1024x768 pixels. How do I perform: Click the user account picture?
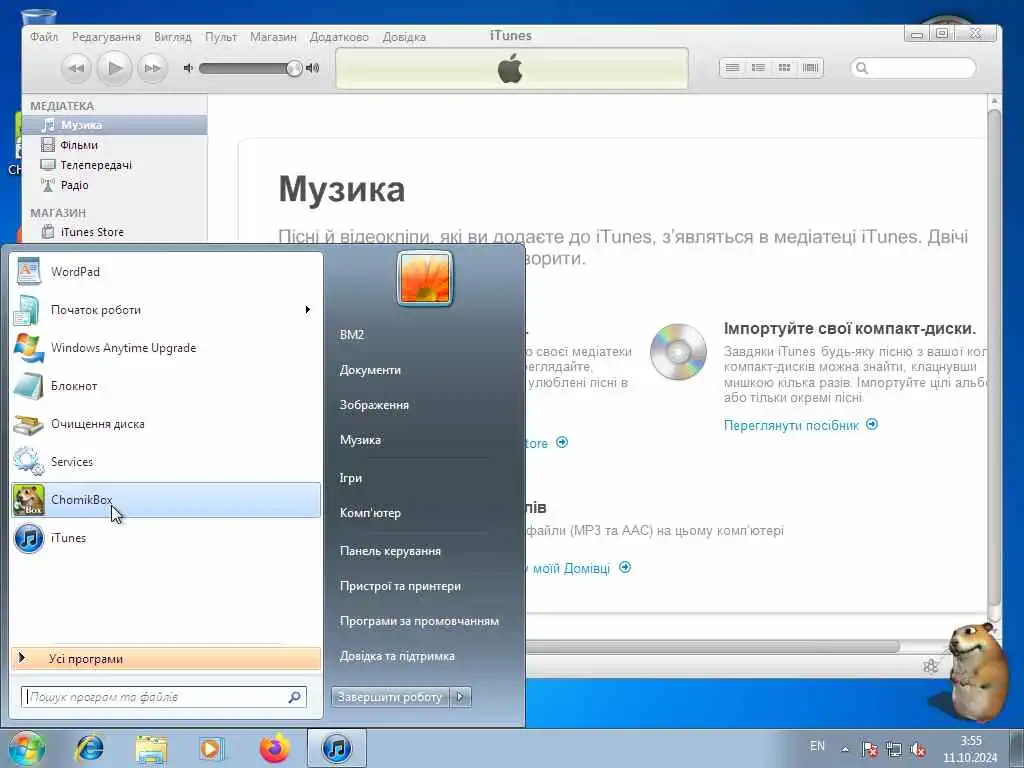(425, 278)
